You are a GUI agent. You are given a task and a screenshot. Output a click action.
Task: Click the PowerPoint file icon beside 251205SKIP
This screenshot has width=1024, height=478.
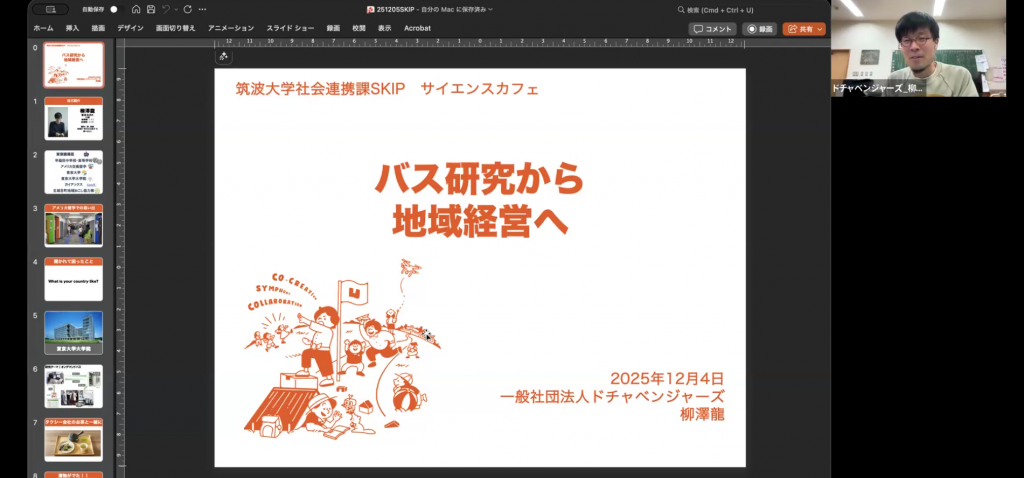[371, 9]
